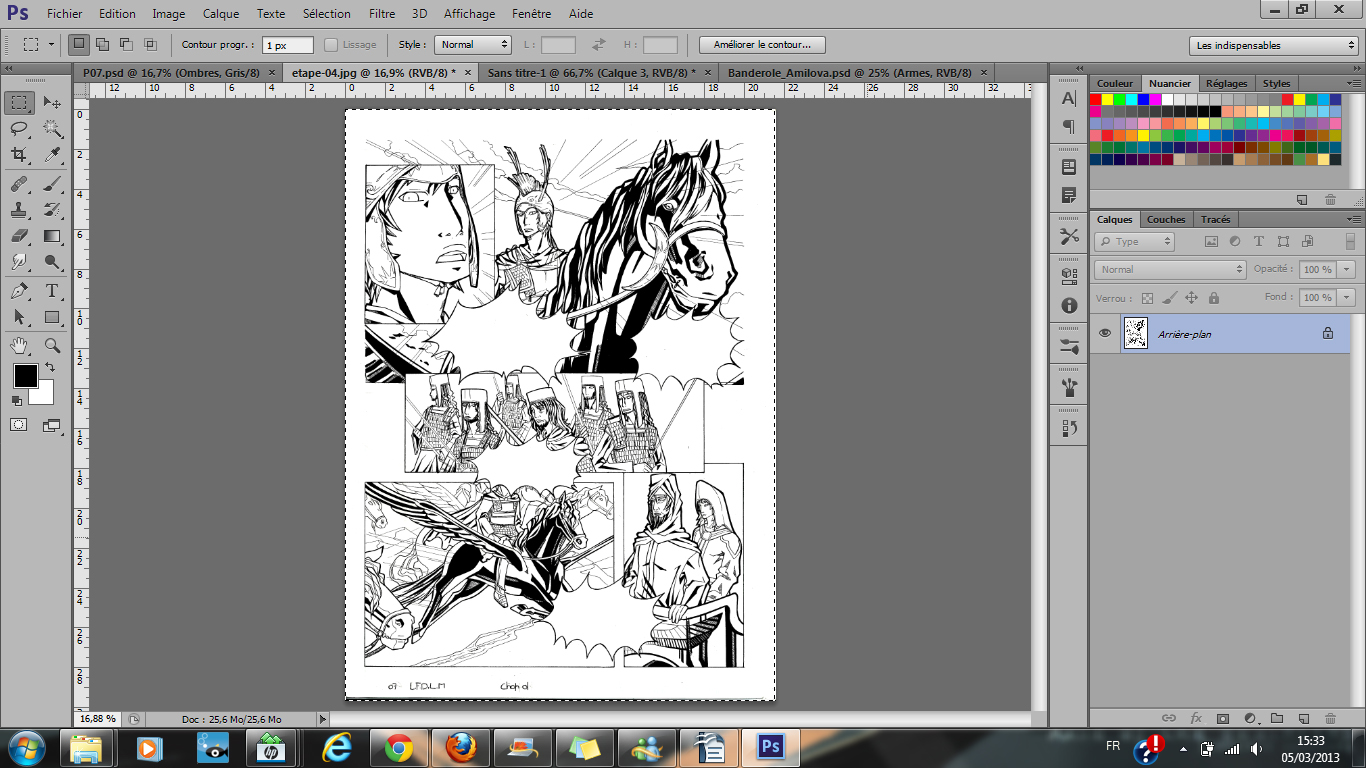Image resolution: width=1366 pixels, height=768 pixels.
Task: Swap foreground and background colors
Action: 50,368
